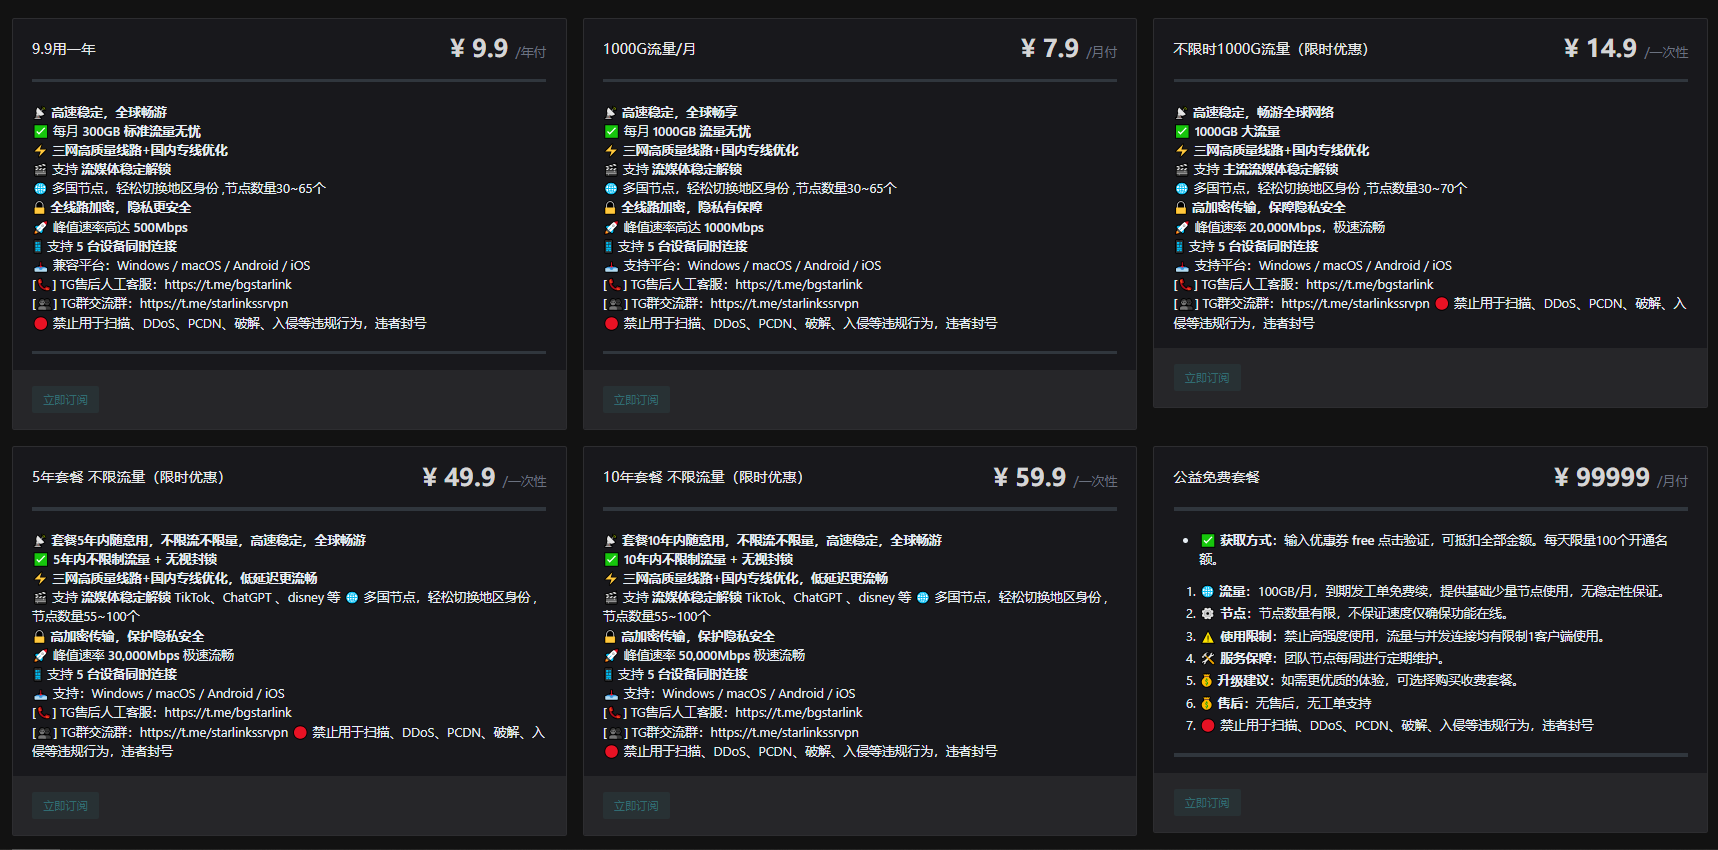Click the green checkmark beside 每月 300GB 标准流量无忧

41,132
